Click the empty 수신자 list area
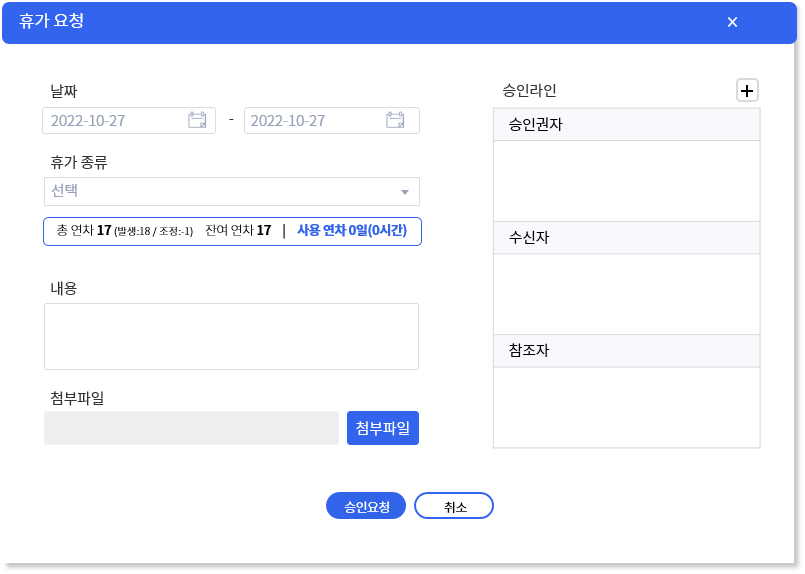Image resolution: width=805 pixels, height=574 pixels. tap(626, 294)
